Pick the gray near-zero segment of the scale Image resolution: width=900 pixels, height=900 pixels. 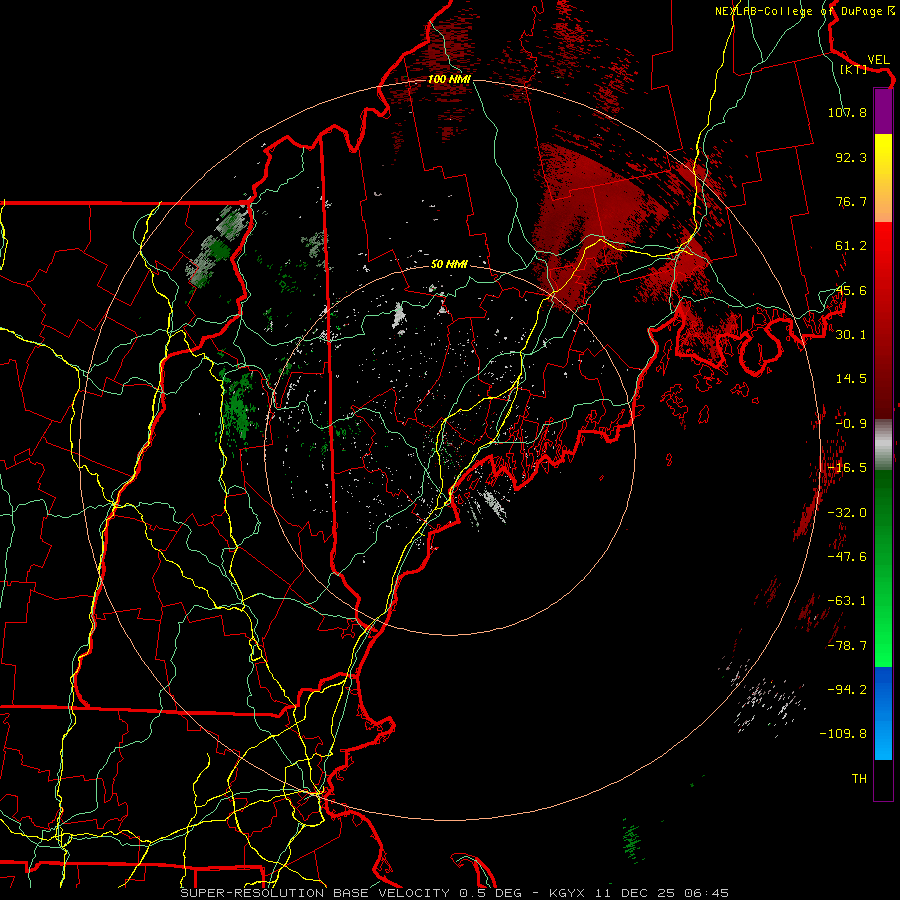(883, 445)
